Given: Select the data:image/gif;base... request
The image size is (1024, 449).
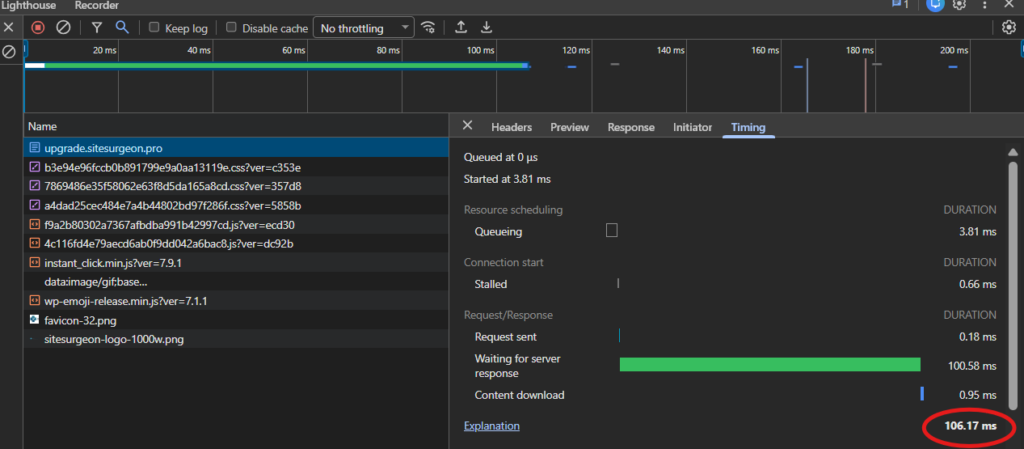Looking at the screenshot, I should pos(236,282).
